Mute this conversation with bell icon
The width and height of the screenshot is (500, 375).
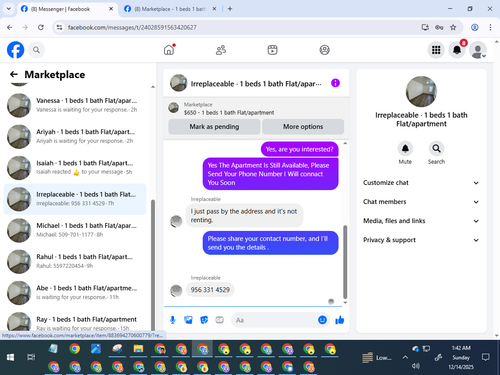pyautogui.click(x=405, y=149)
